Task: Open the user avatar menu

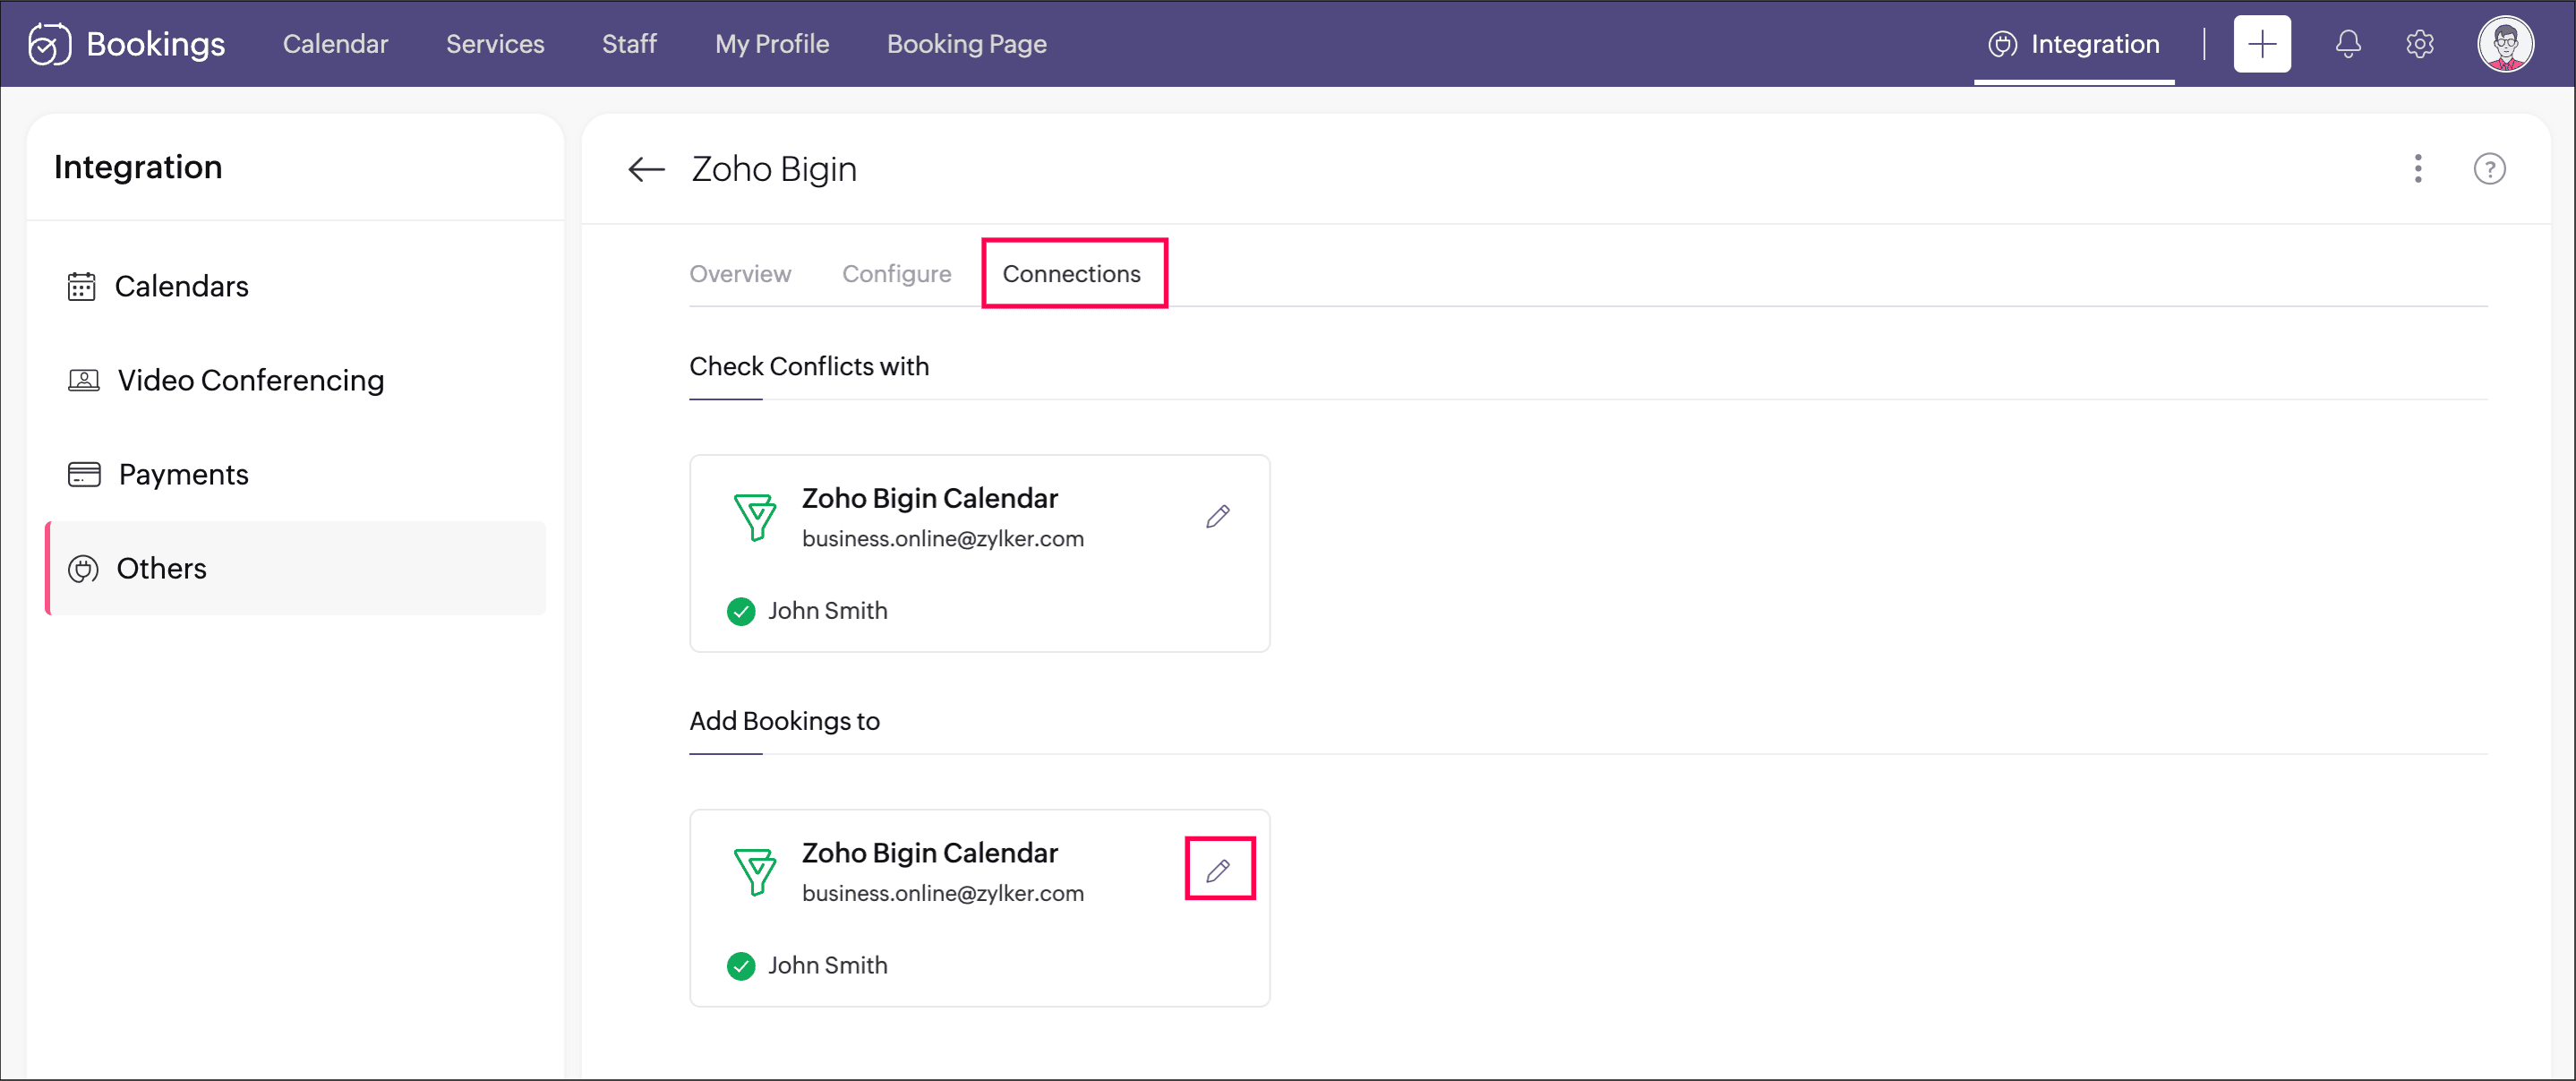Action: (x=2505, y=44)
